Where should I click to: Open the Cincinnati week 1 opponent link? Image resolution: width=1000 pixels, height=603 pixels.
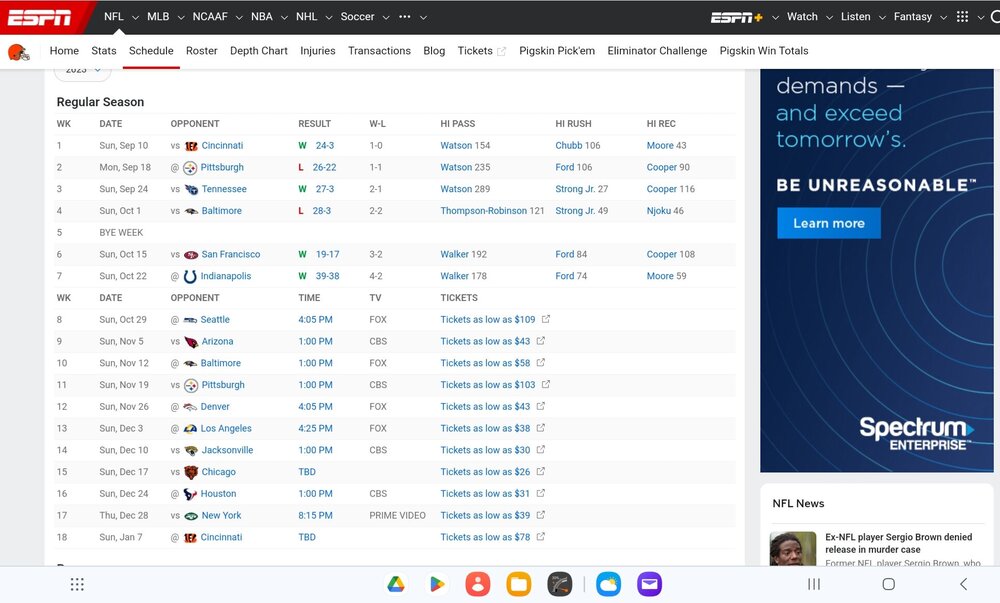[222, 145]
